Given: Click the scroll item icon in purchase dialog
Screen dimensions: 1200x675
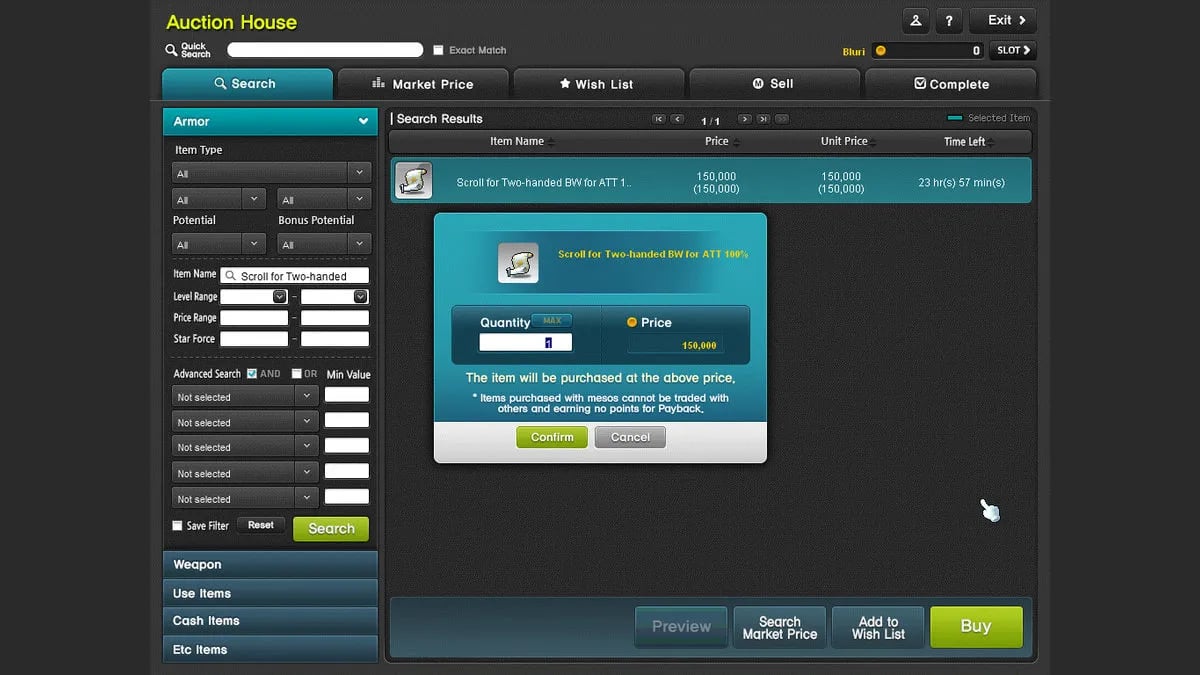Looking at the screenshot, I should point(518,262).
